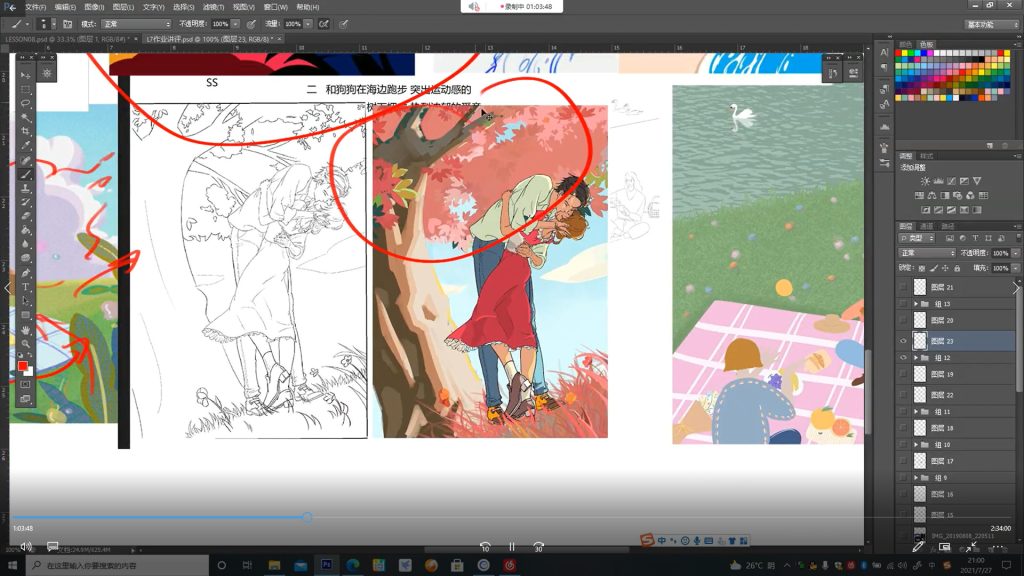Open Photoshop from the Windows taskbar
The height and width of the screenshot is (576, 1024).
coord(326,565)
